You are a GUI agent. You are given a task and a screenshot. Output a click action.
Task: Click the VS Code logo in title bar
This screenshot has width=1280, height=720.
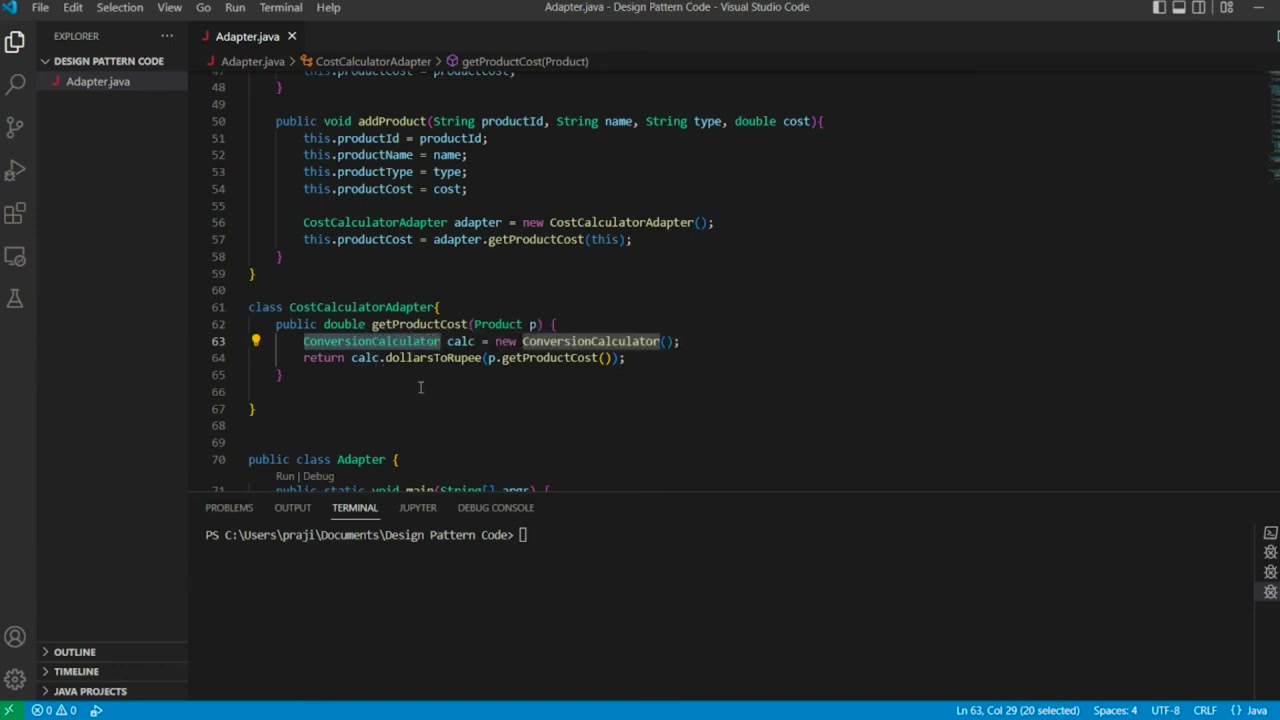(x=10, y=7)
